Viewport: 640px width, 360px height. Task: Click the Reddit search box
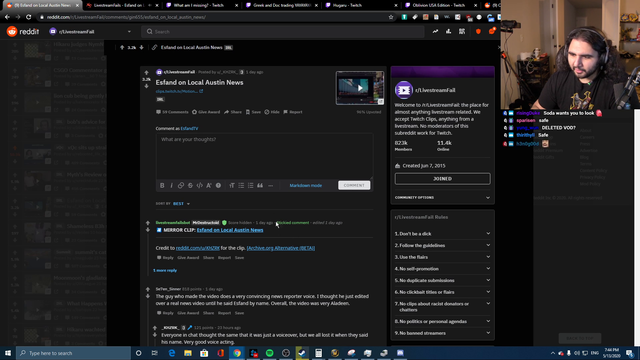(x=282, y=31)
